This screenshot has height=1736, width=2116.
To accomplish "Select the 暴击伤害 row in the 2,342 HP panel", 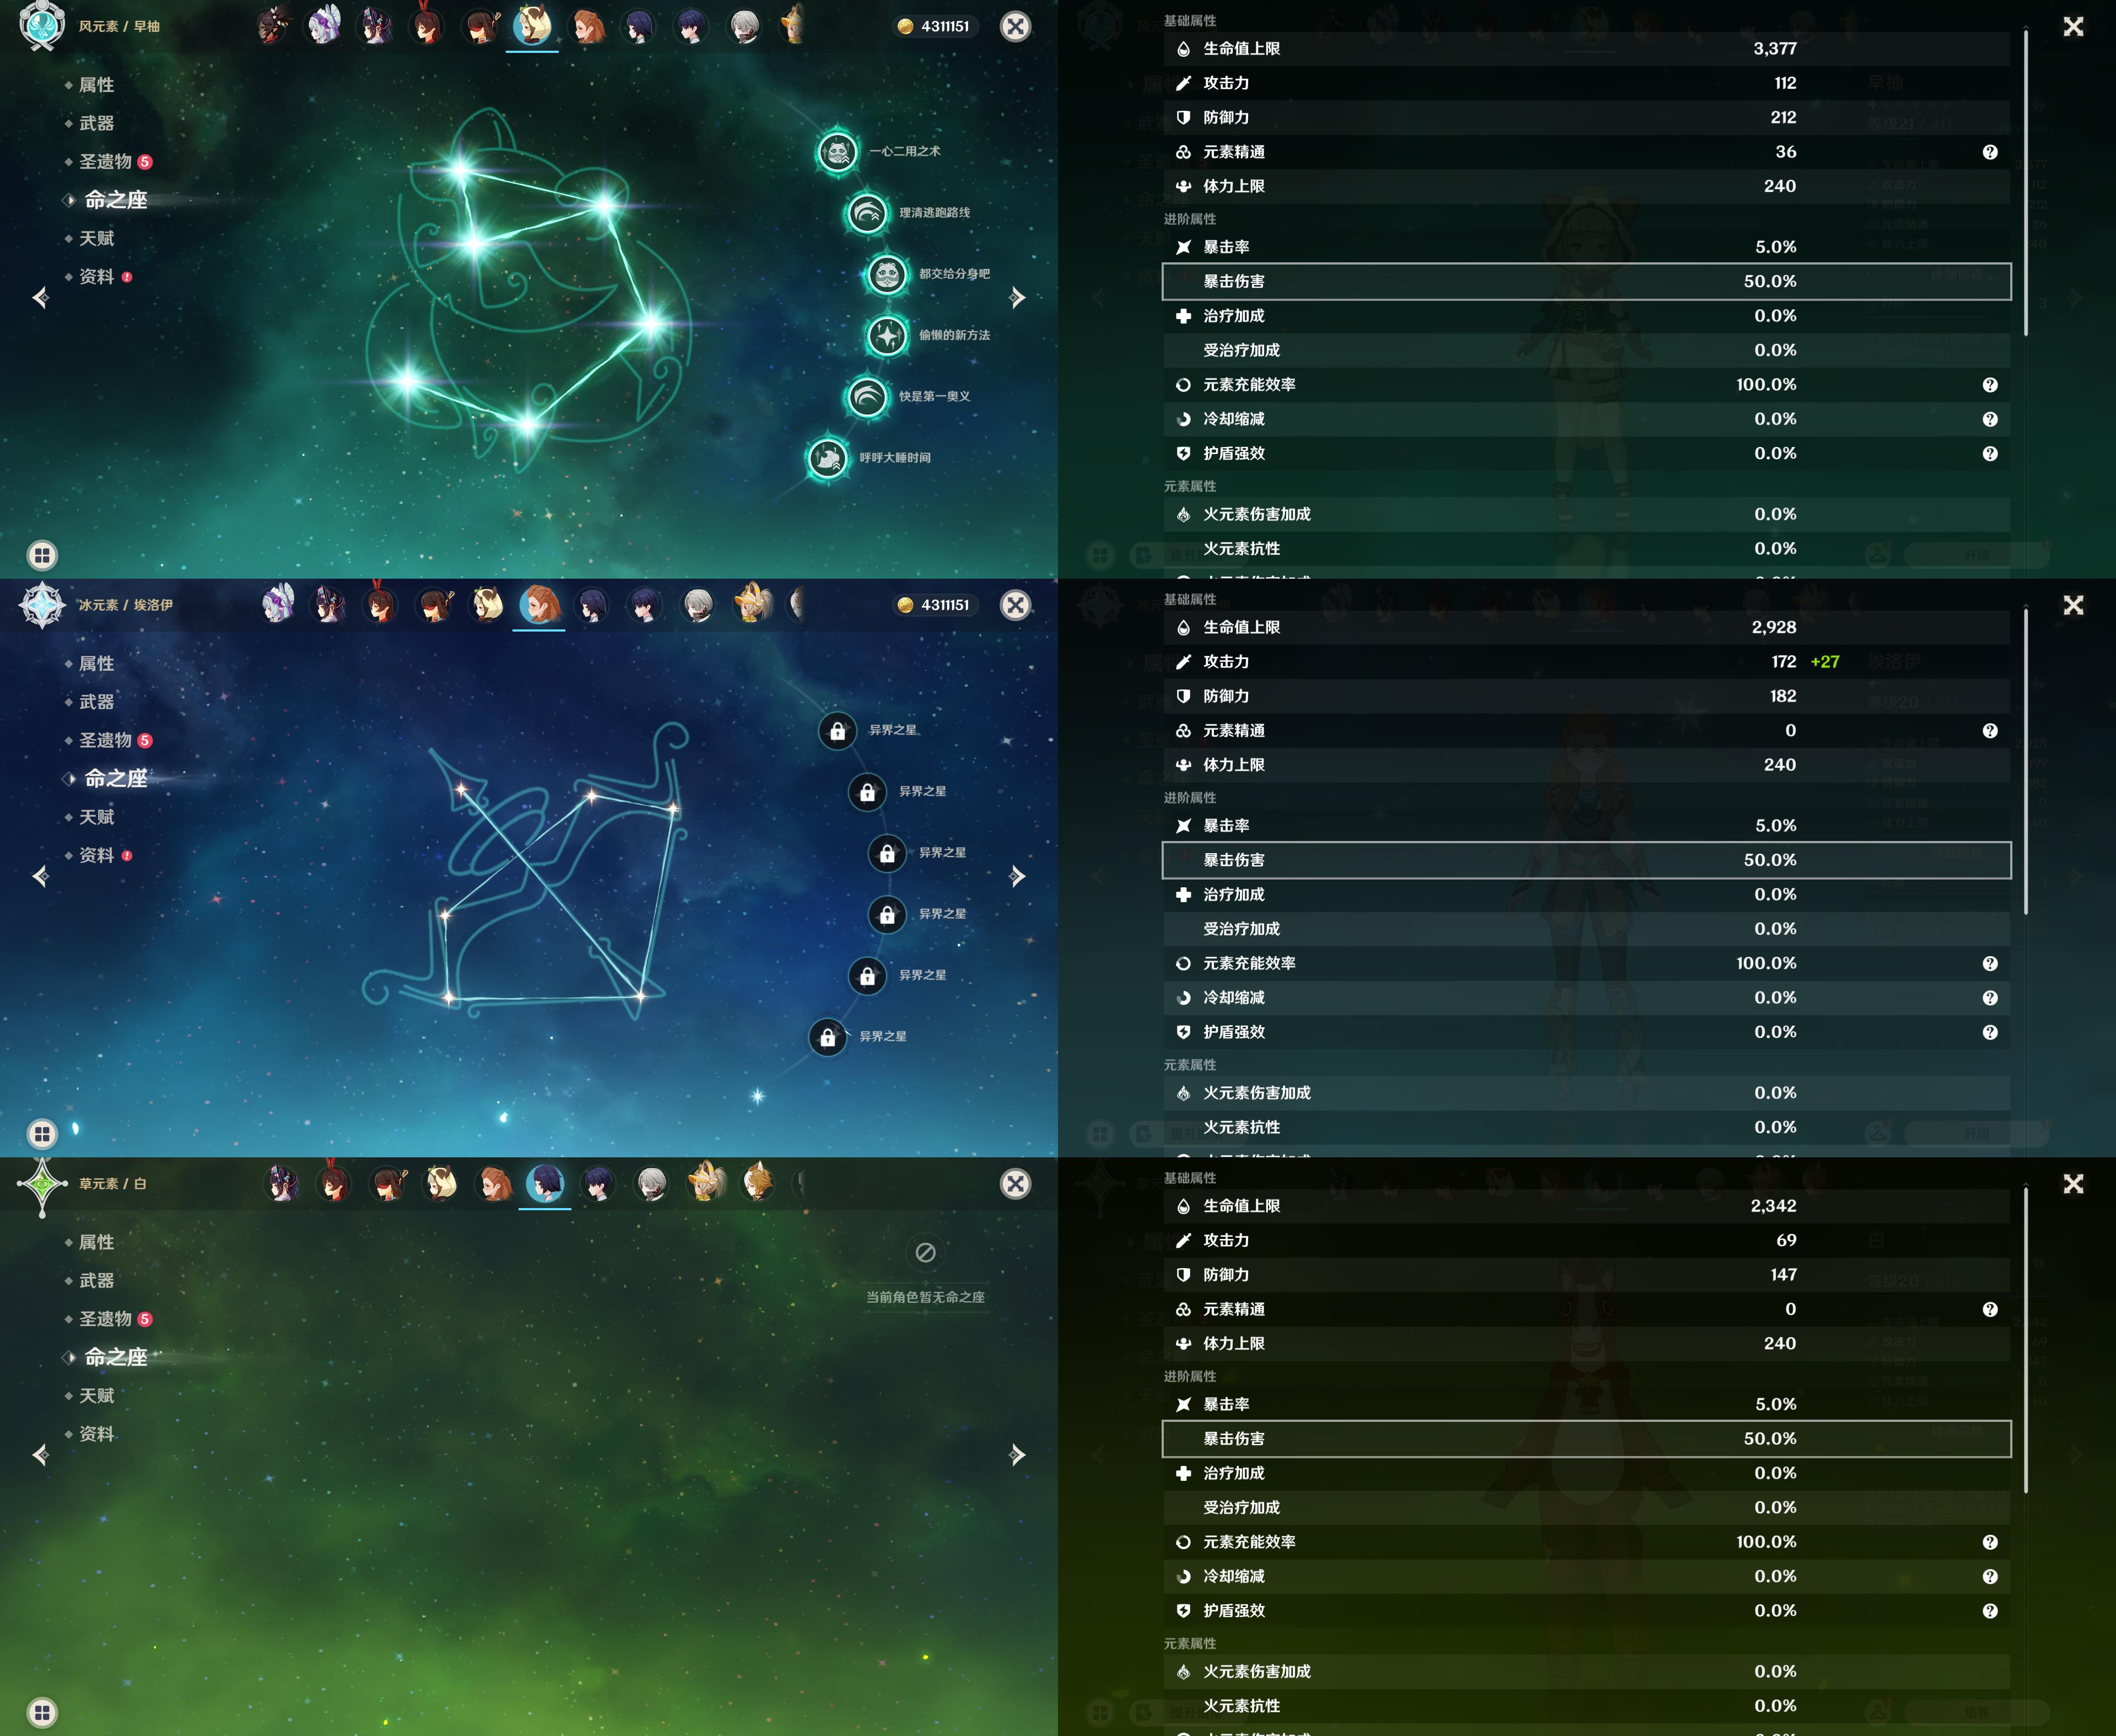I will point(1586,1439).
